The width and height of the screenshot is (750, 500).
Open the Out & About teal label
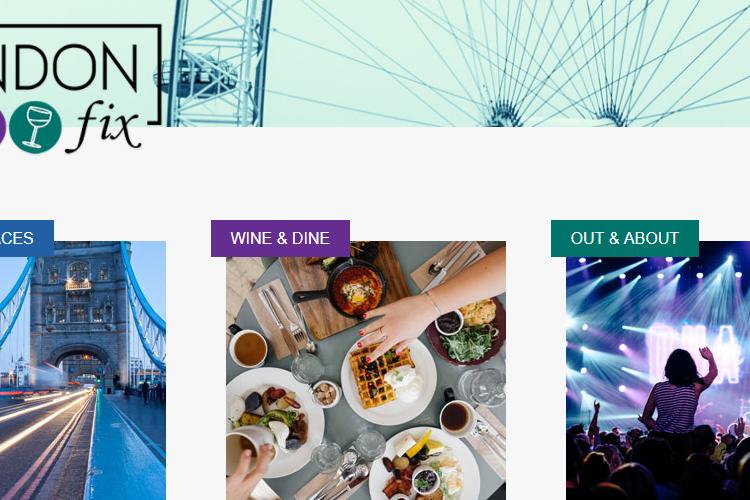(x=625, y=238)
